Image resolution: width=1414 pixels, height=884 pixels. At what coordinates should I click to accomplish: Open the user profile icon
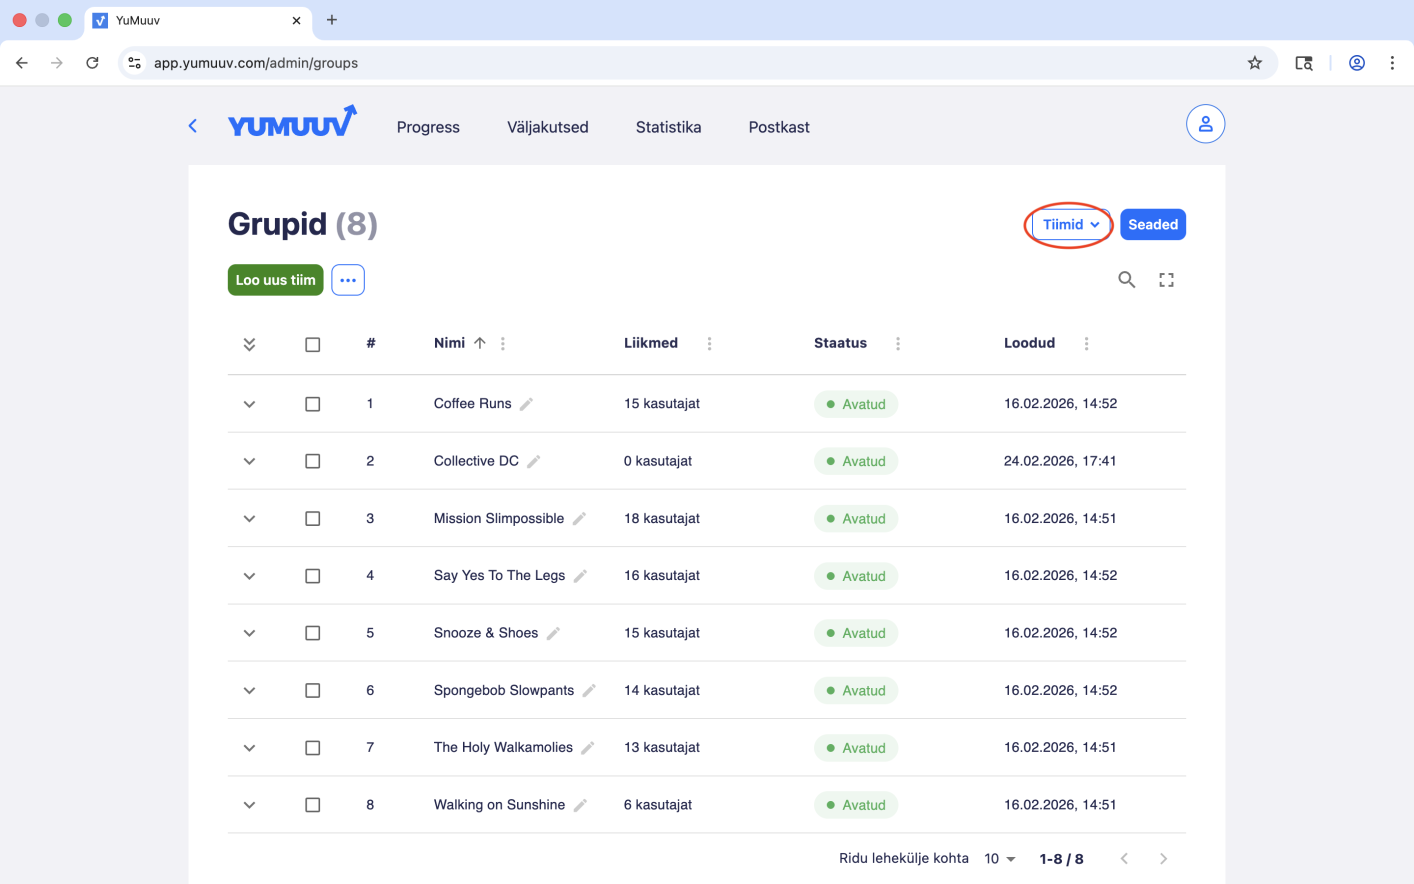point(1205,124)
